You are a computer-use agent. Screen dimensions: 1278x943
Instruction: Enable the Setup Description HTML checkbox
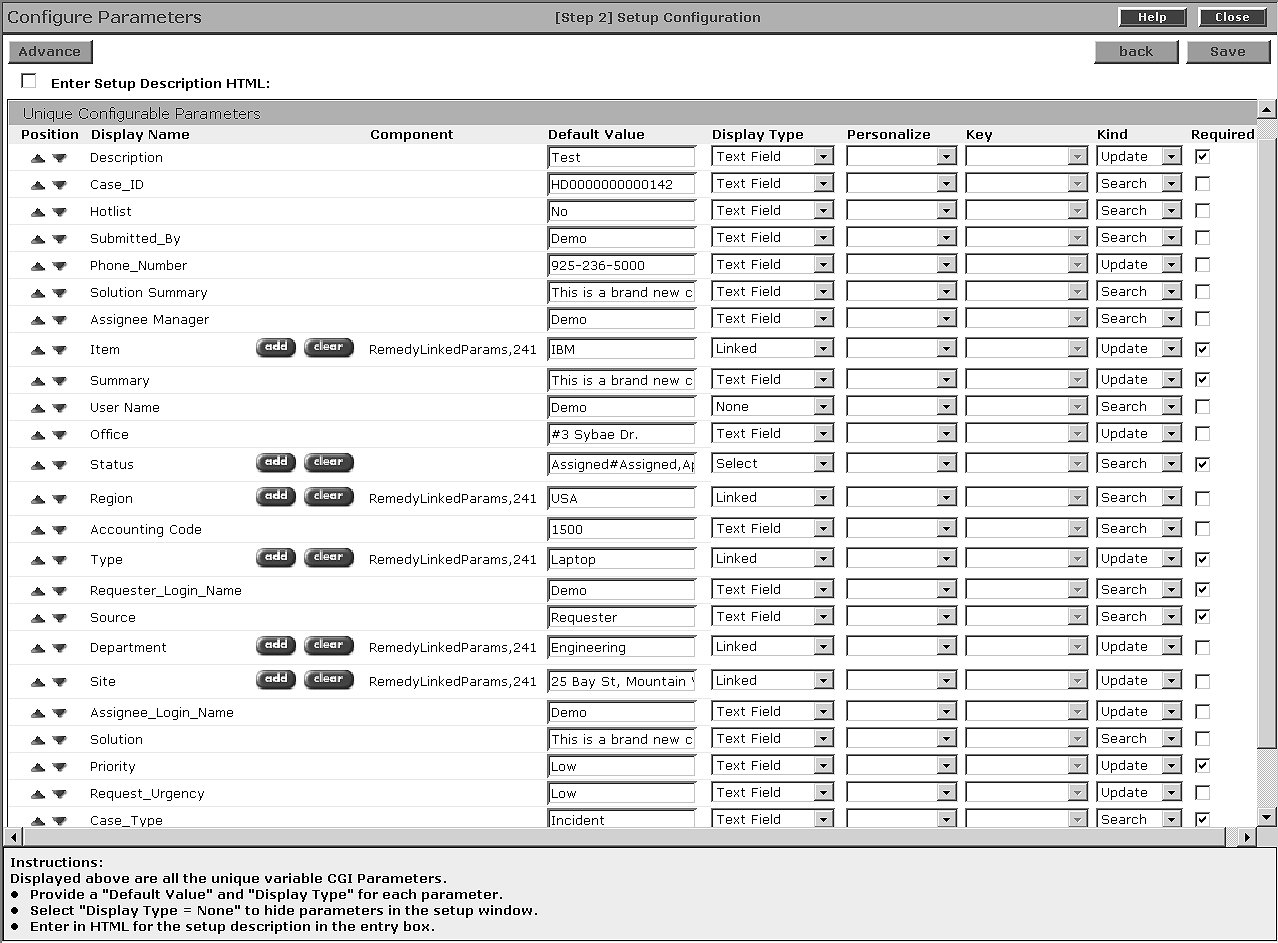tap(28, 81)
